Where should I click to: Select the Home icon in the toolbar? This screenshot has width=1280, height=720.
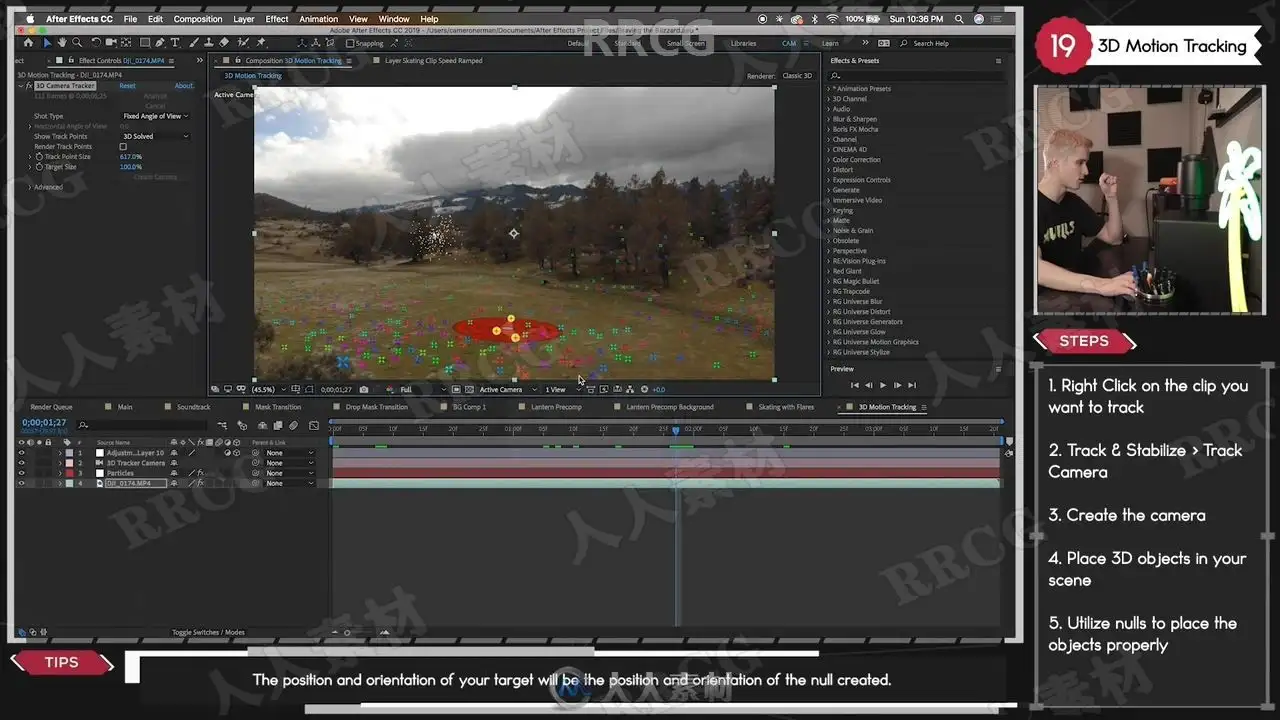coord(28,43)
